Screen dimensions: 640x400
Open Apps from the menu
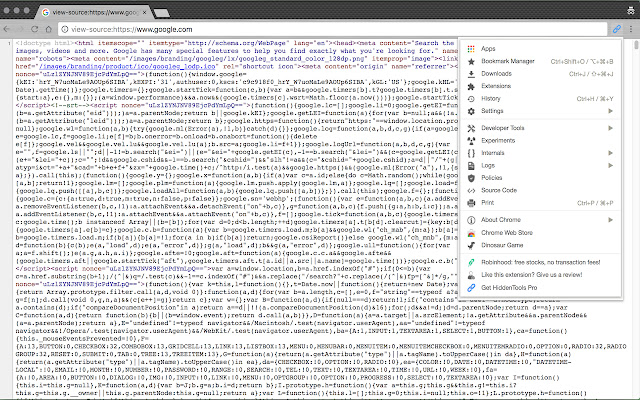point(540,49)
